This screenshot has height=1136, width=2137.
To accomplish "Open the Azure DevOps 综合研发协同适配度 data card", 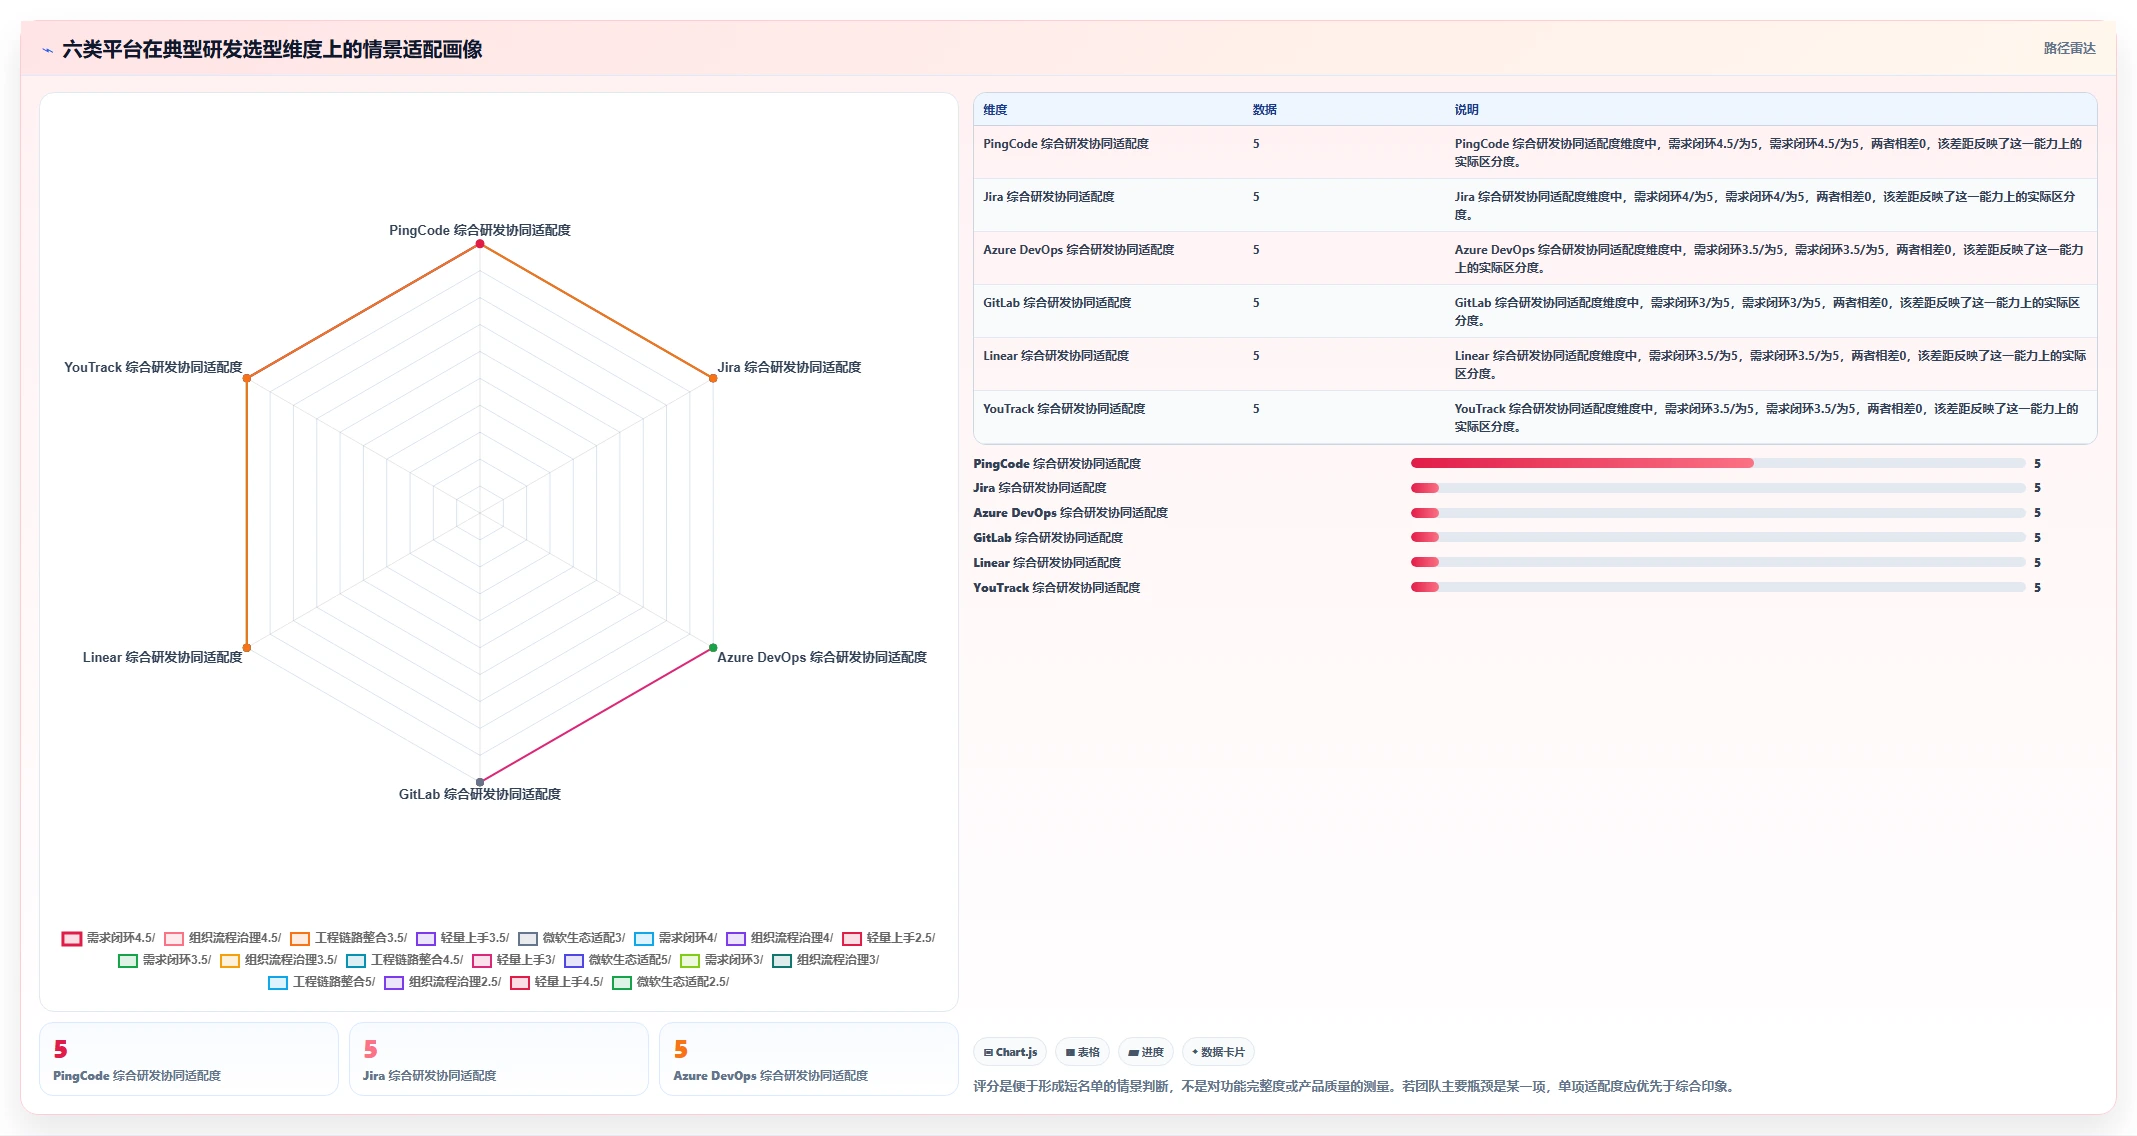I will pyautogui.click(x=809, y=1059).
